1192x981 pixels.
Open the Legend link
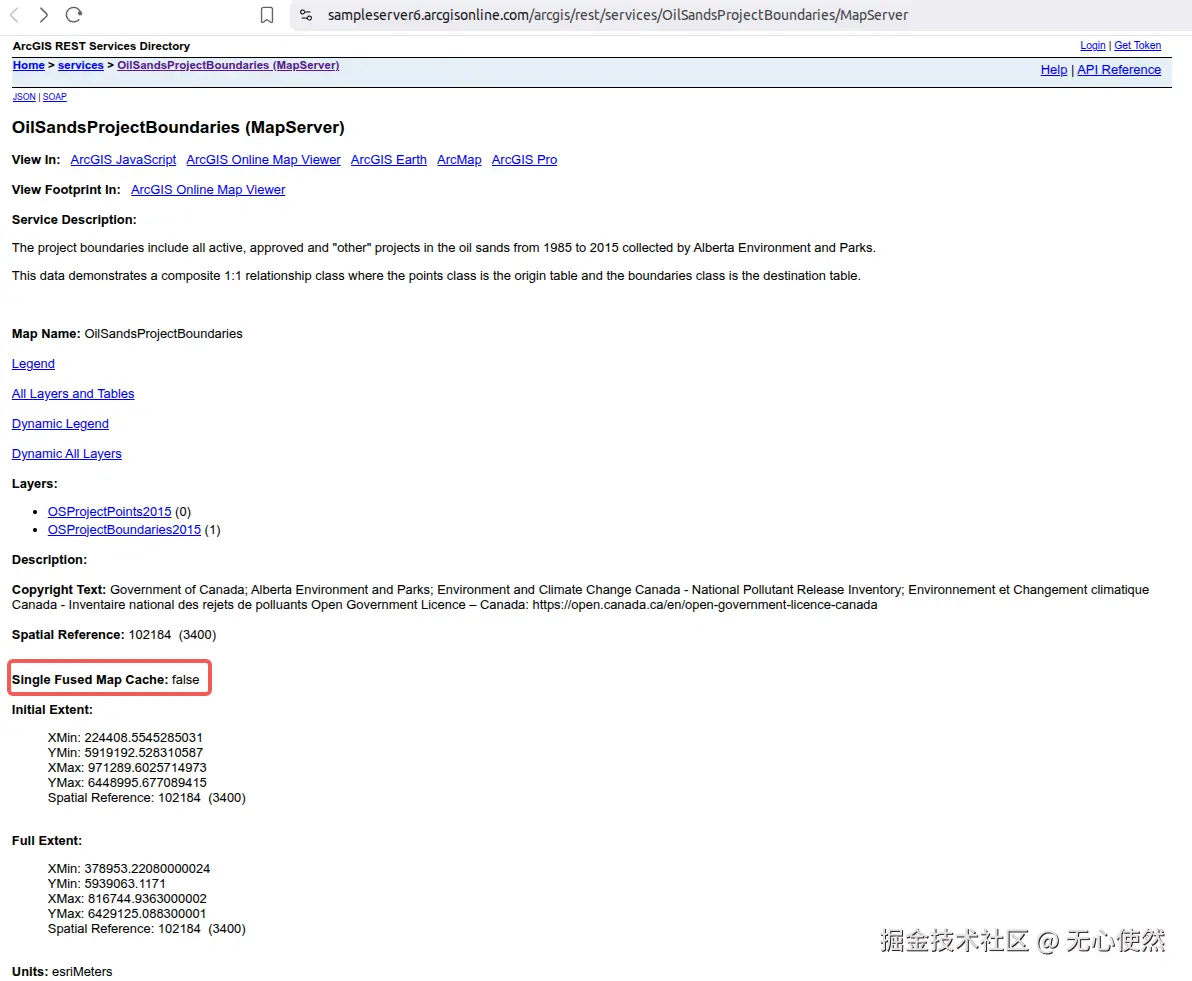(33, 364)
